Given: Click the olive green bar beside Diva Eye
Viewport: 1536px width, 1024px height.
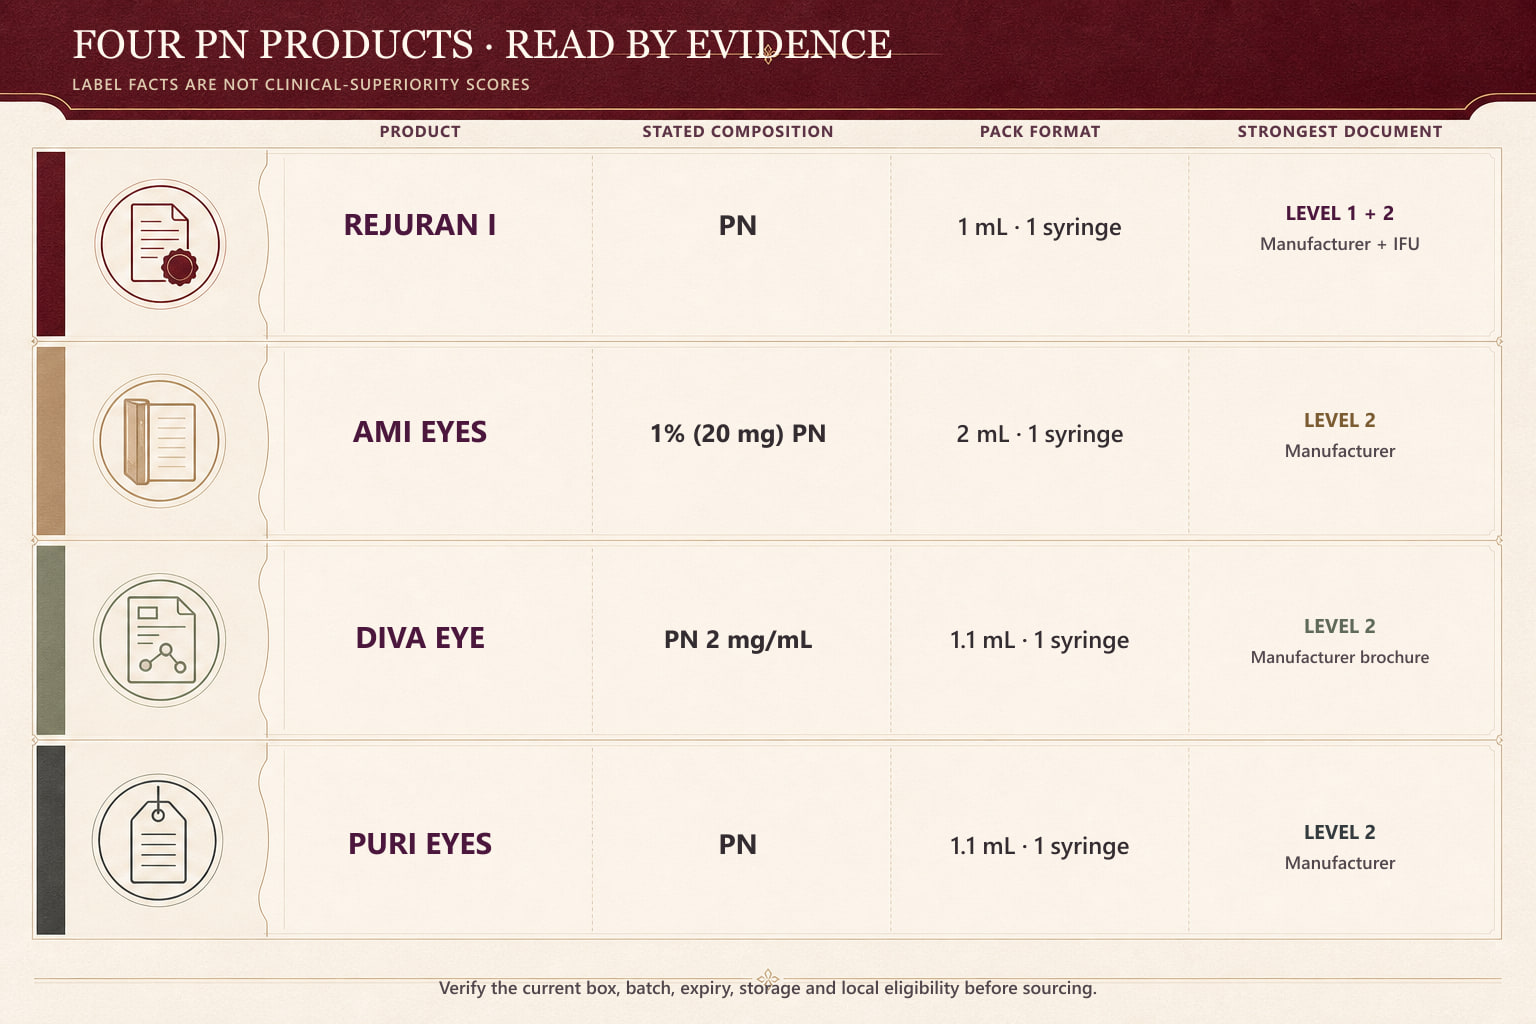Looking at the screenshot, I should (51, 640).
